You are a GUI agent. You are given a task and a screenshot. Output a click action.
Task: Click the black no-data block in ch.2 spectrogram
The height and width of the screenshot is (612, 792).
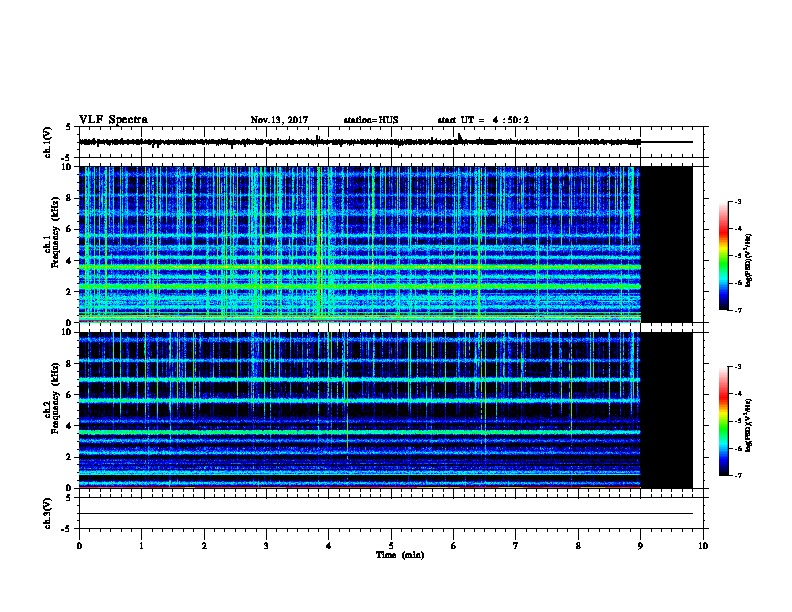tap(667, 410)
